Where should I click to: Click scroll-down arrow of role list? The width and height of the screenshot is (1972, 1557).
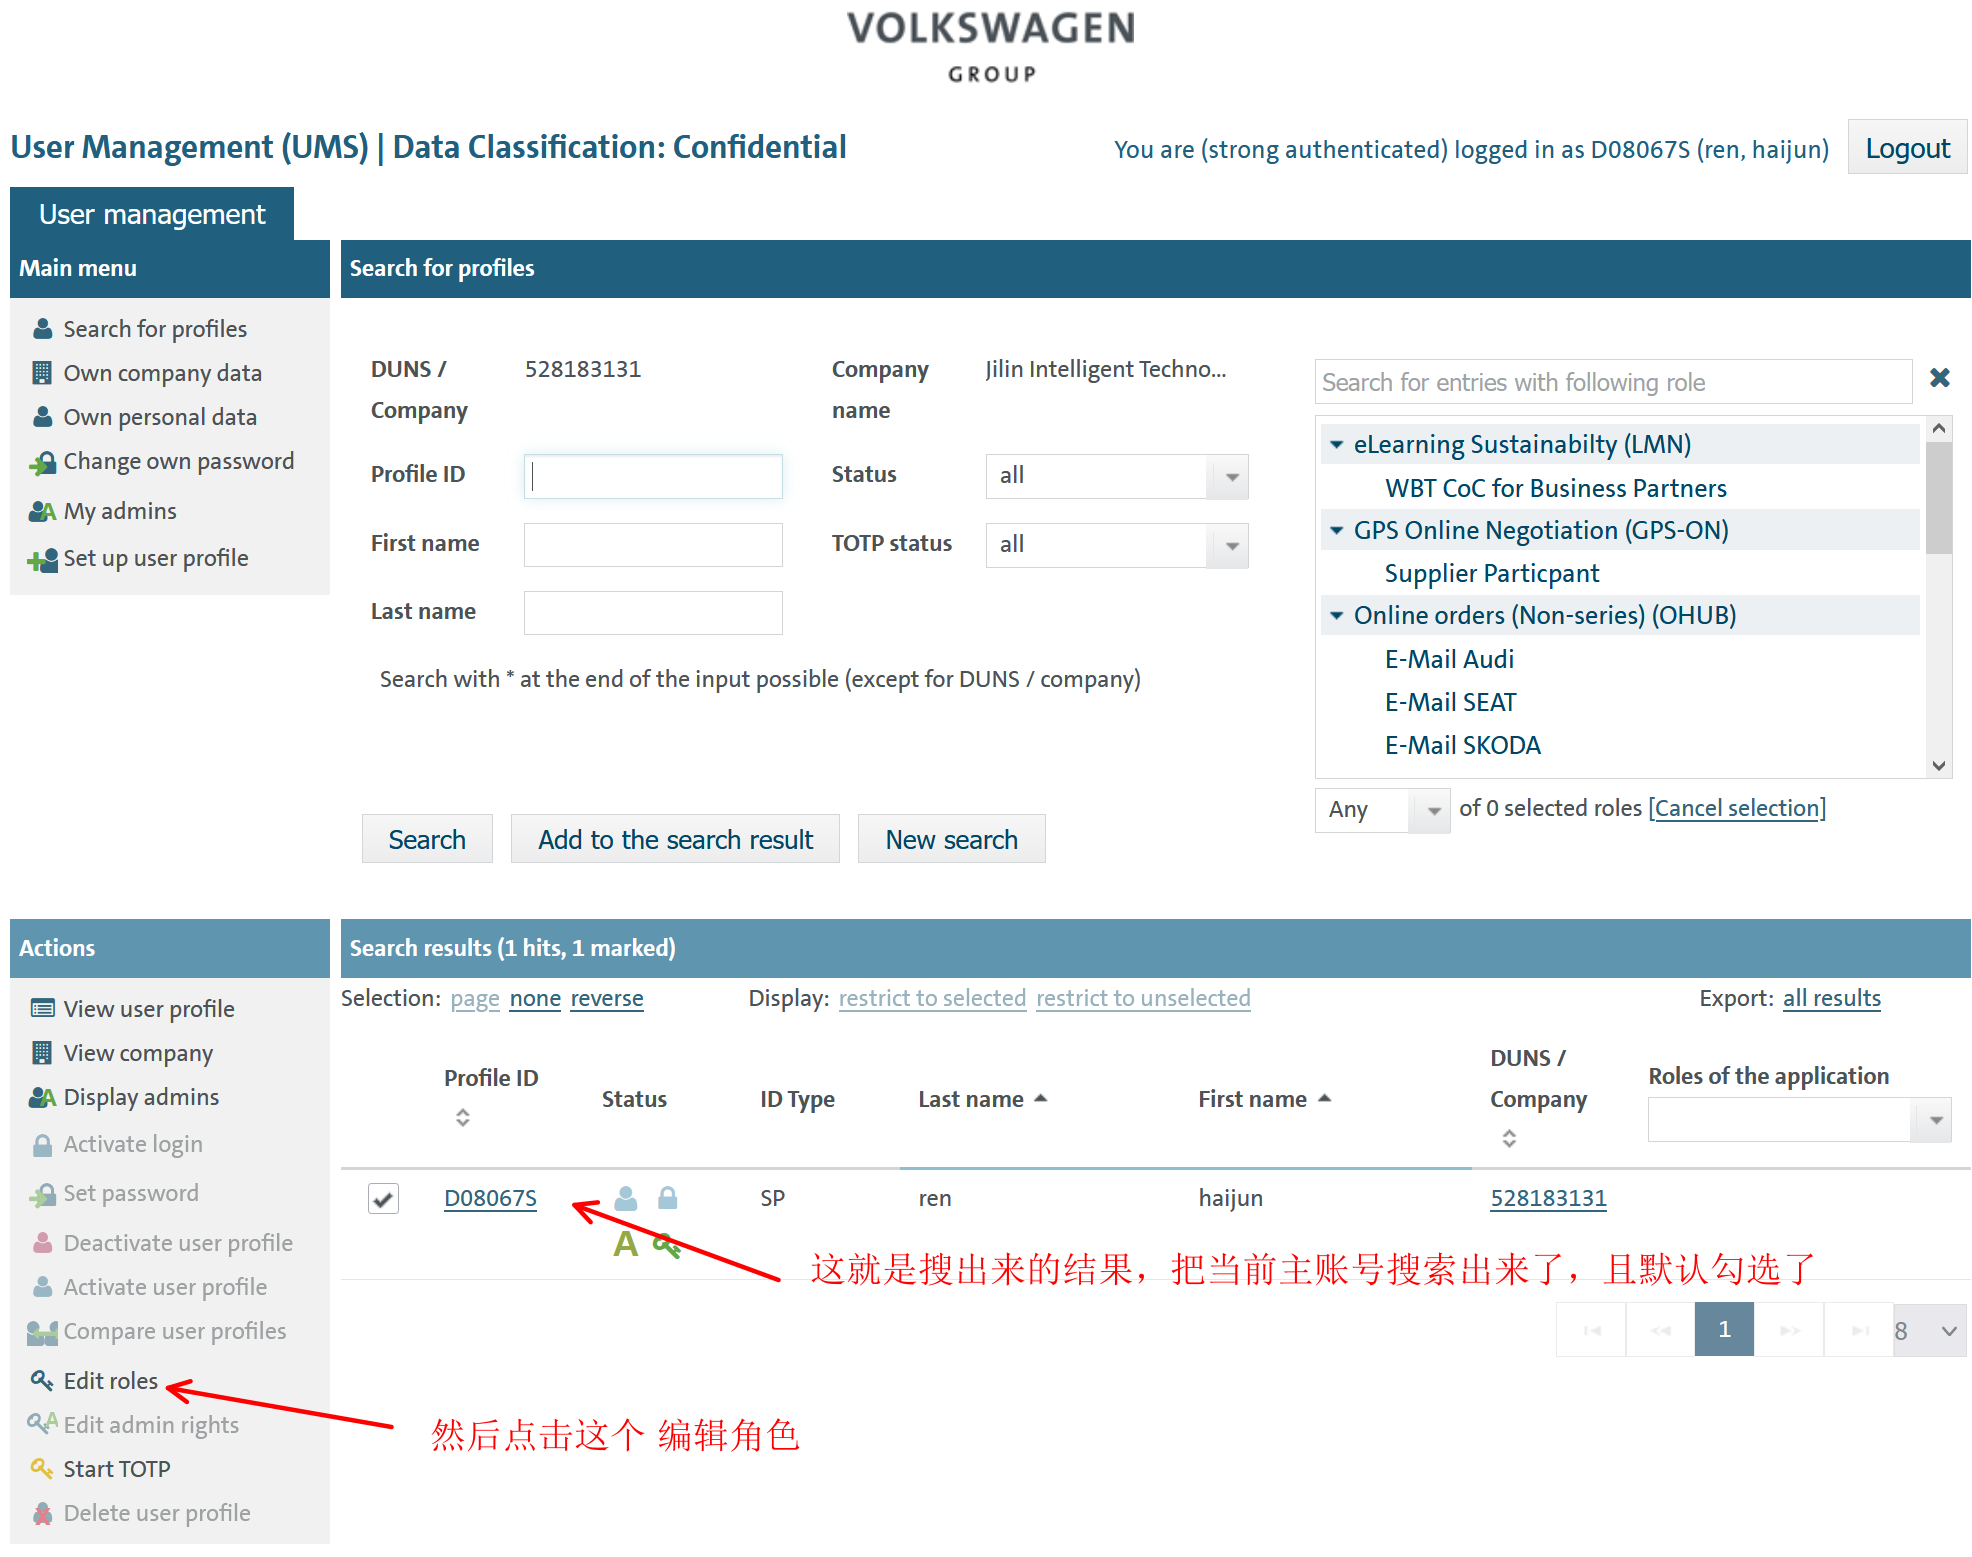[1939, 765]
